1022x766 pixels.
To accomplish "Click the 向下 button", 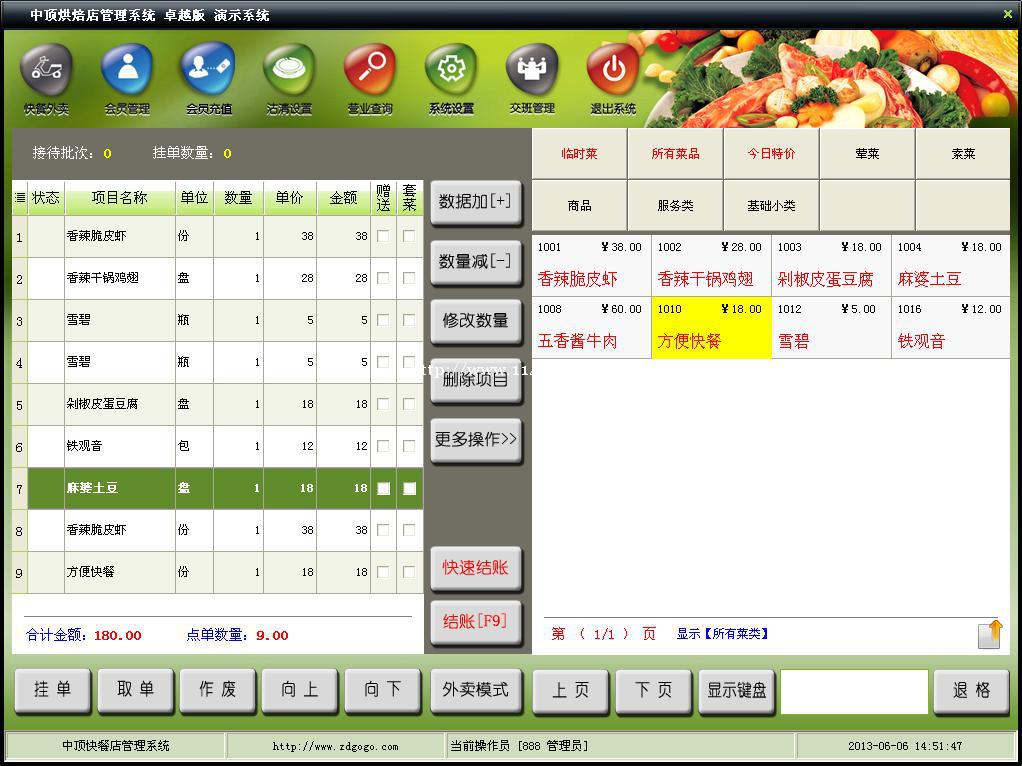I will [x=383, y=690].
